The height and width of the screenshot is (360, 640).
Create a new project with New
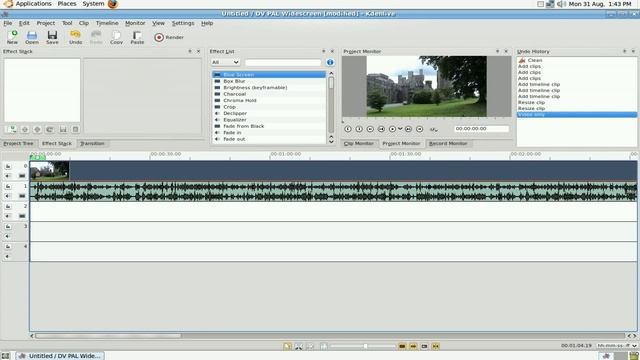(12, 37)
